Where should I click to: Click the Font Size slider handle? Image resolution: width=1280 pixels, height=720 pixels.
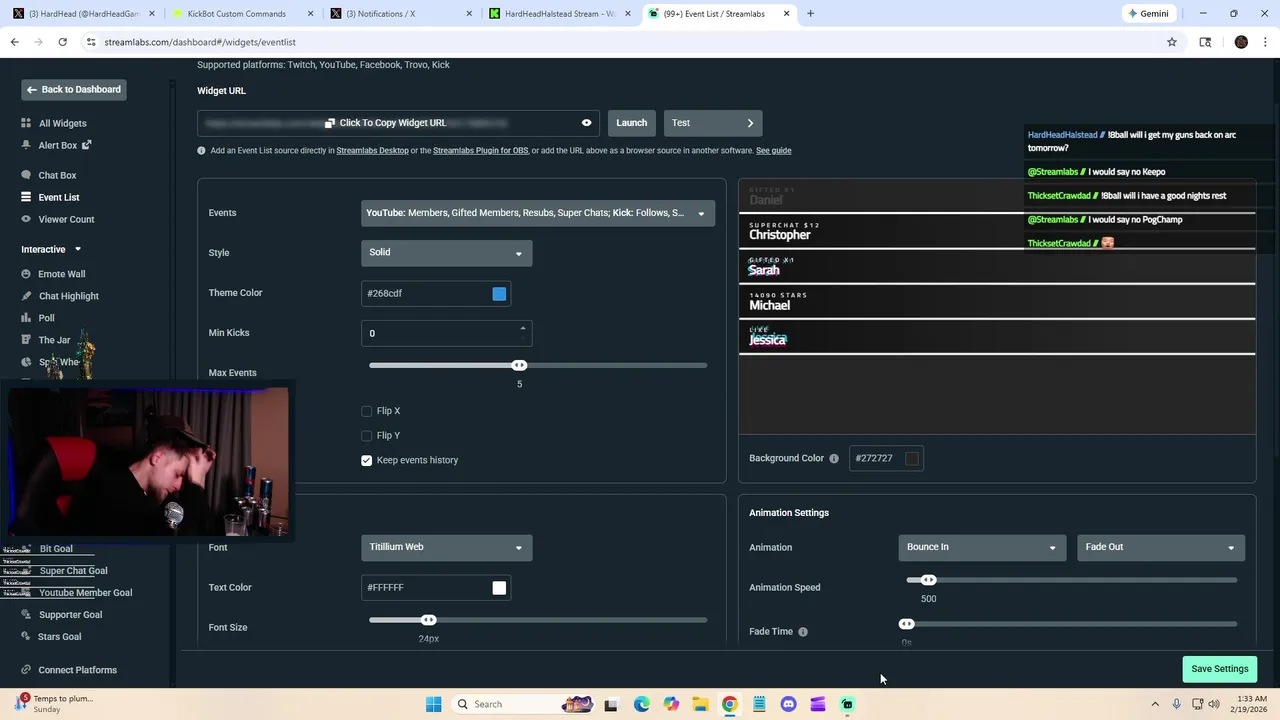point(428,621)
